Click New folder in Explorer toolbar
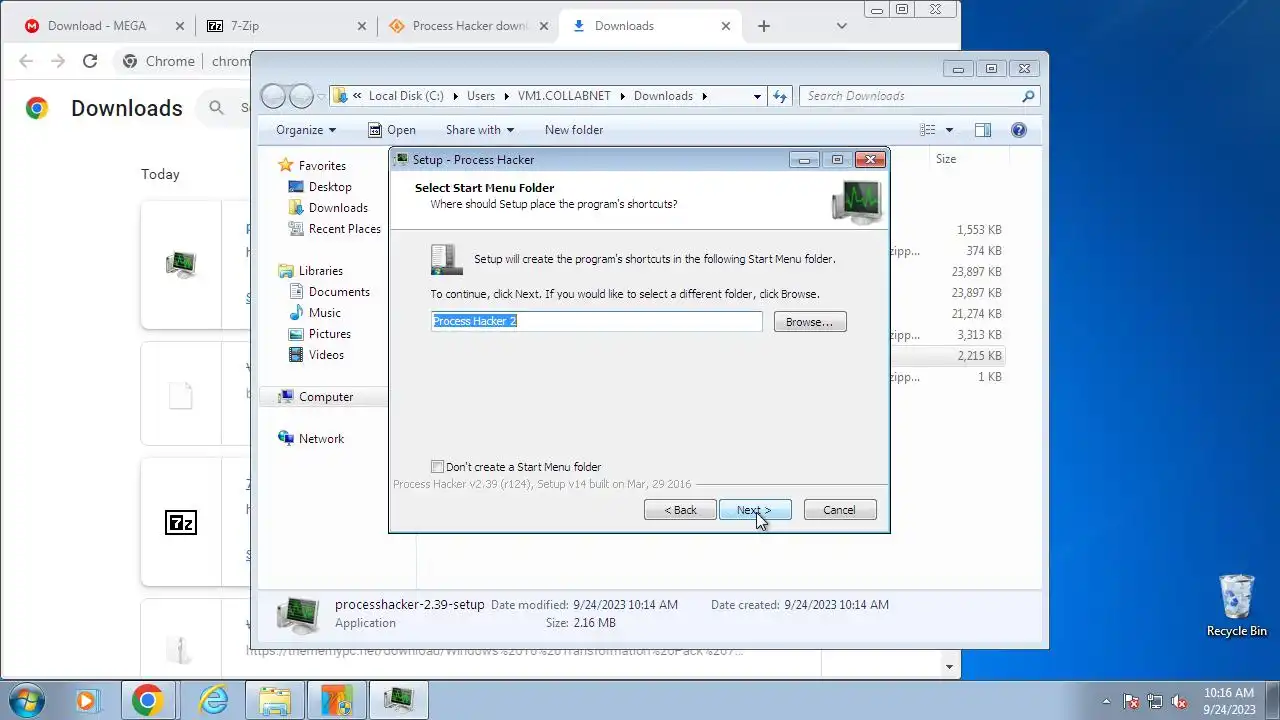The height and width of the screenshot is (720, 1280). pos(574,130)
